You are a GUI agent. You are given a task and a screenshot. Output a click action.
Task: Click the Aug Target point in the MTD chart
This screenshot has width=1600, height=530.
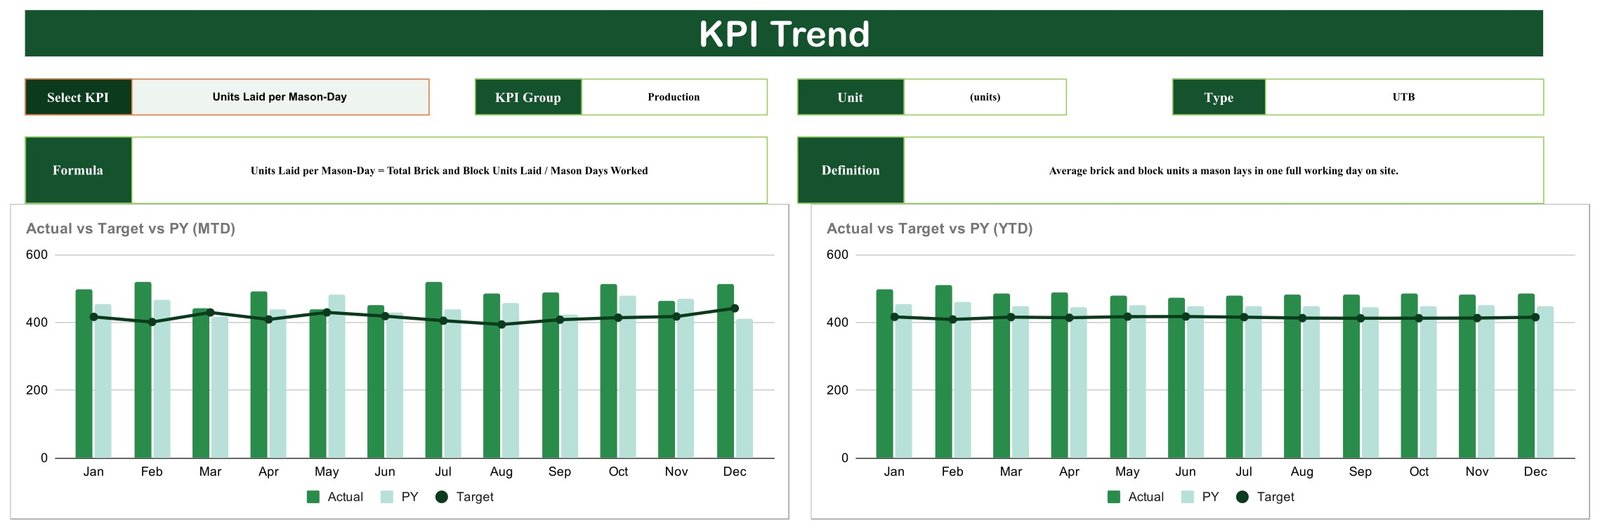point(502,325)
